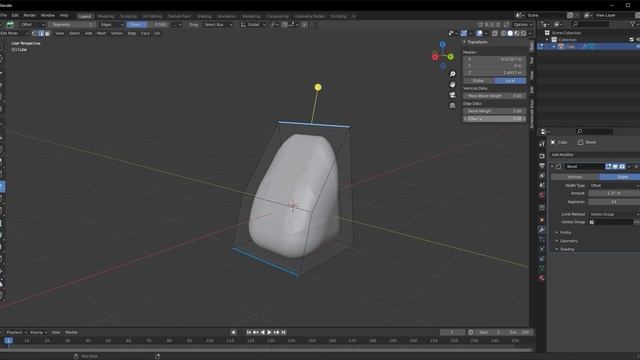Select edge select mode icon
The image size is (640, 360).
[x=41, y=33]
